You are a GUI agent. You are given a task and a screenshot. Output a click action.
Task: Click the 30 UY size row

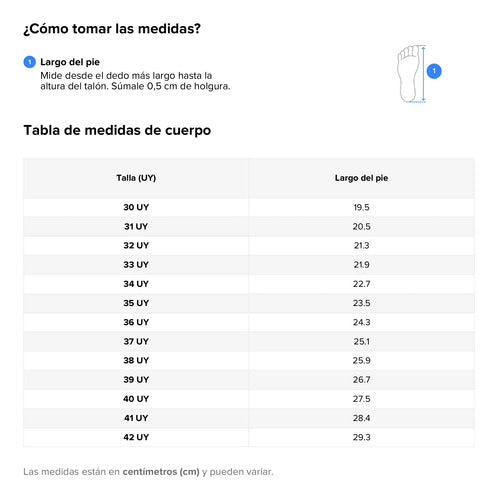[249, 207]
